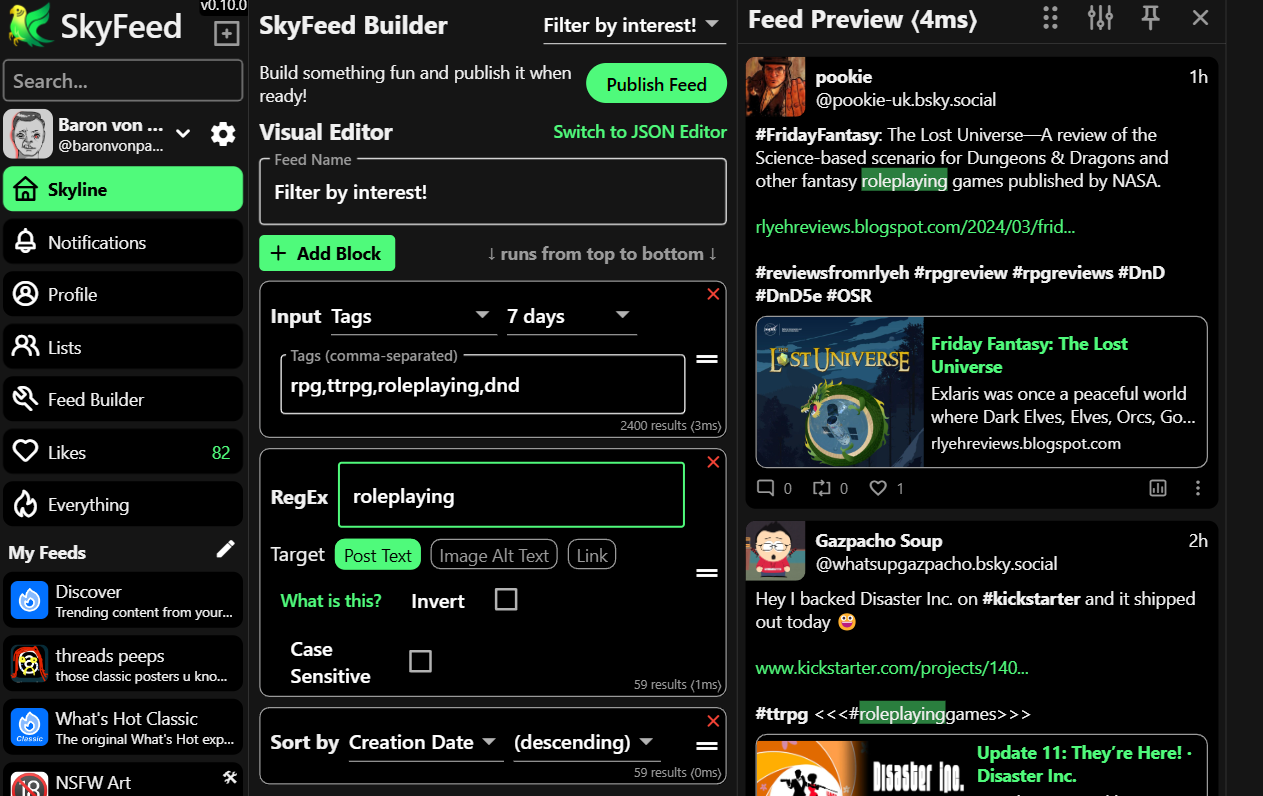Open Likes page
Viewport: 1263px width, 796px height.
coord(123,452)
